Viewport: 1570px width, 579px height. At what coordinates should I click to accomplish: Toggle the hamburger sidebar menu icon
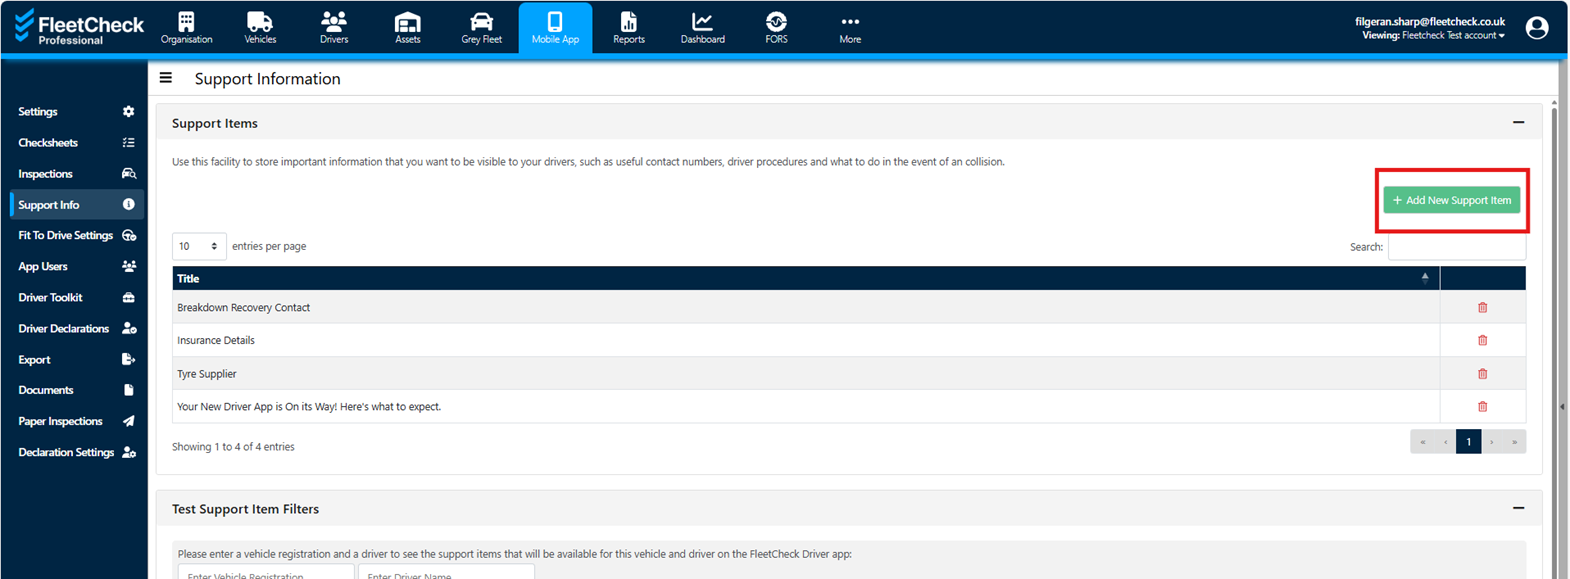coord(166,78)
